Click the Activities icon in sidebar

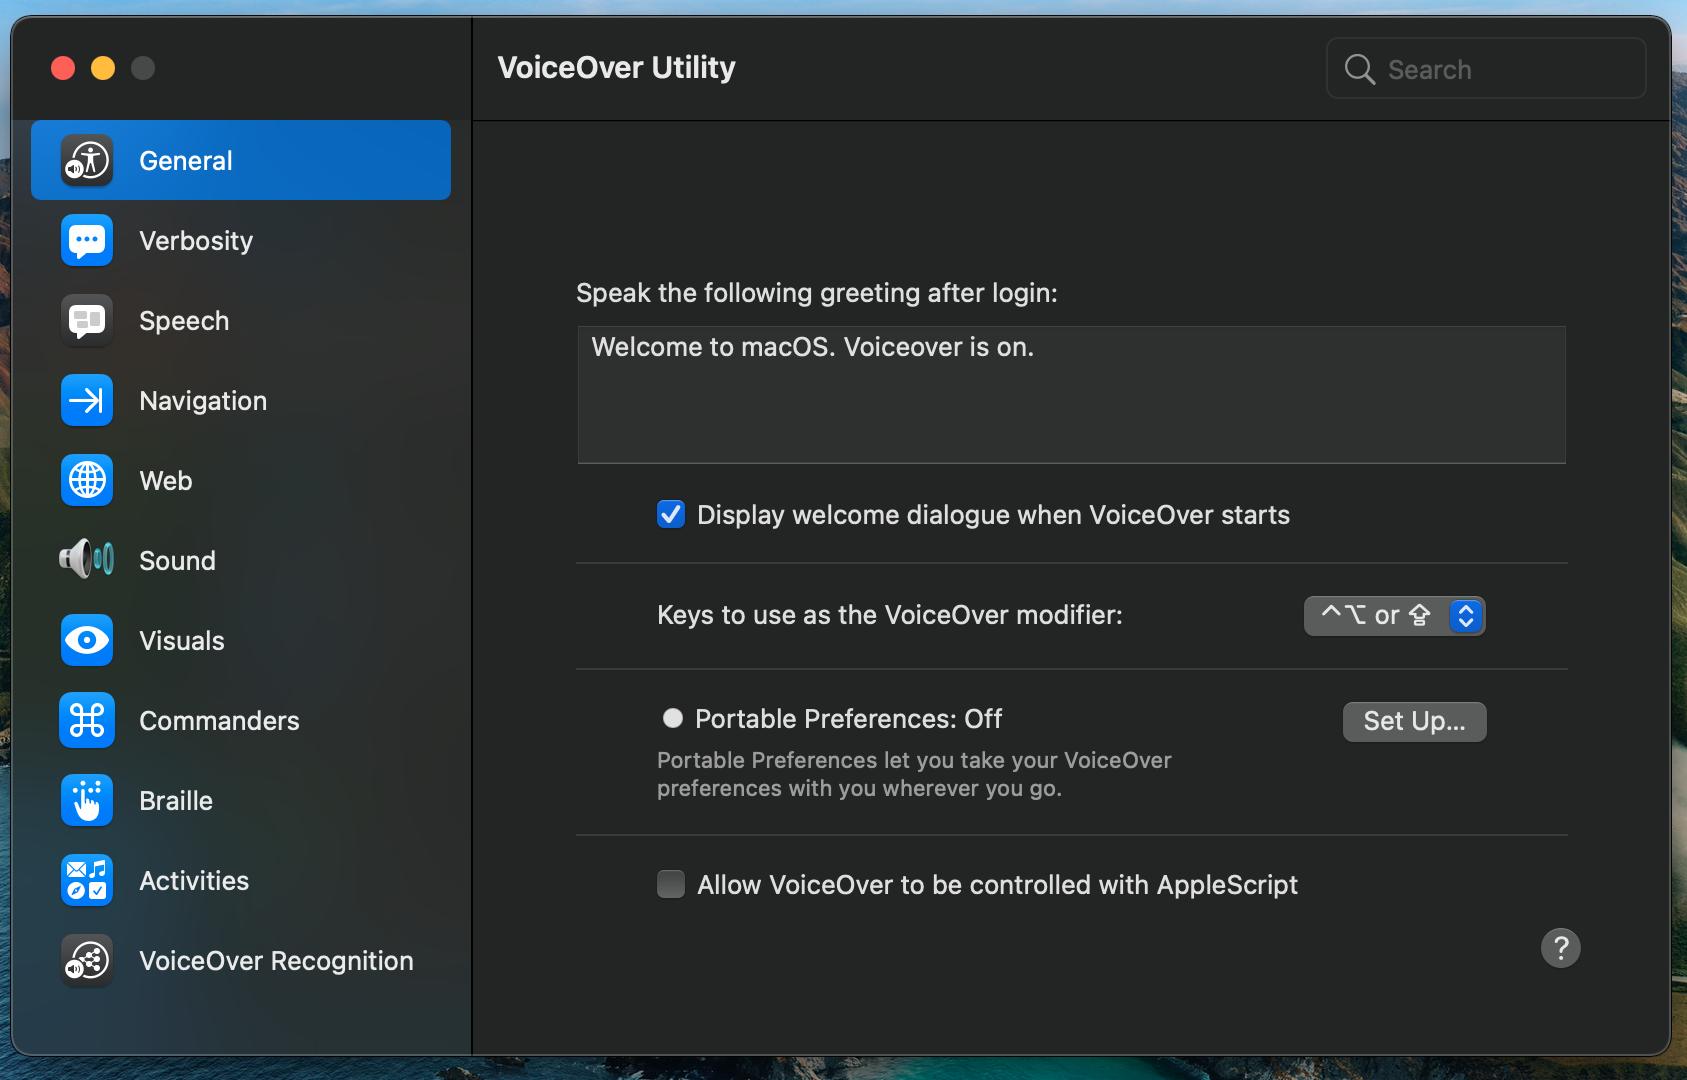(x=87, y=881)
